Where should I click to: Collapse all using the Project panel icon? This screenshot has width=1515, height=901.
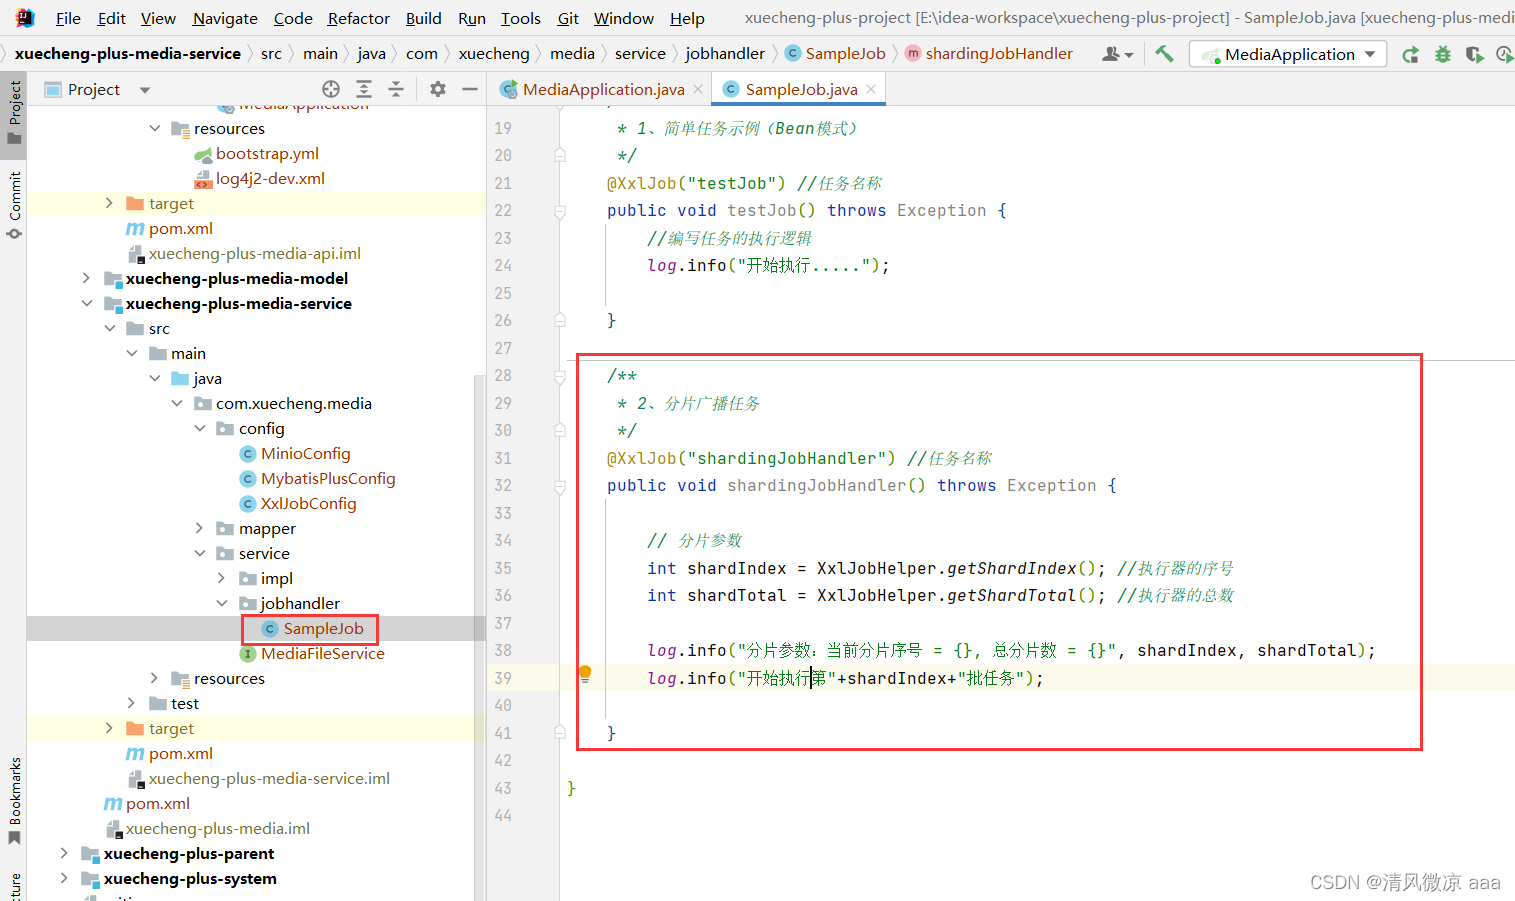(396, 89)
